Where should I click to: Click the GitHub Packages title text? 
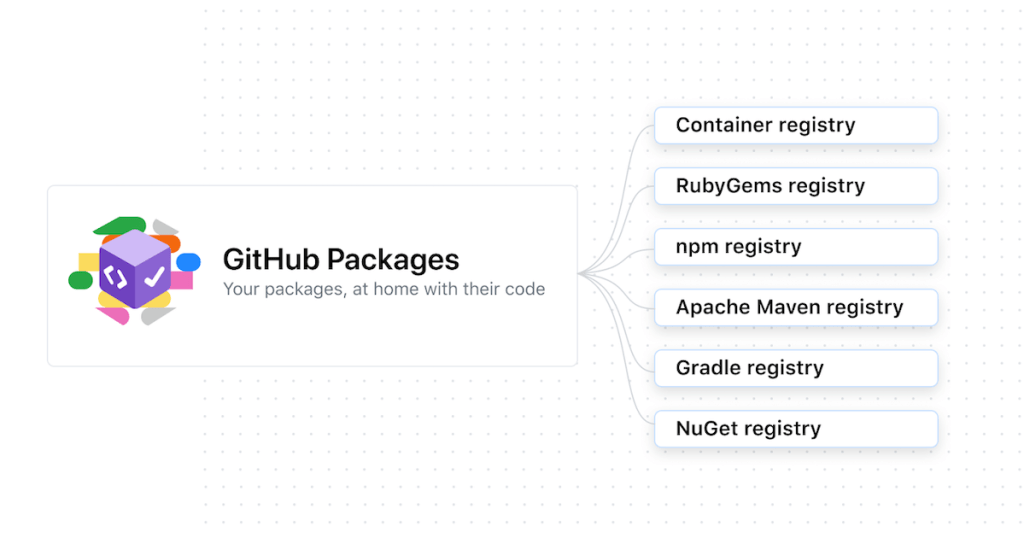(340, 259)
